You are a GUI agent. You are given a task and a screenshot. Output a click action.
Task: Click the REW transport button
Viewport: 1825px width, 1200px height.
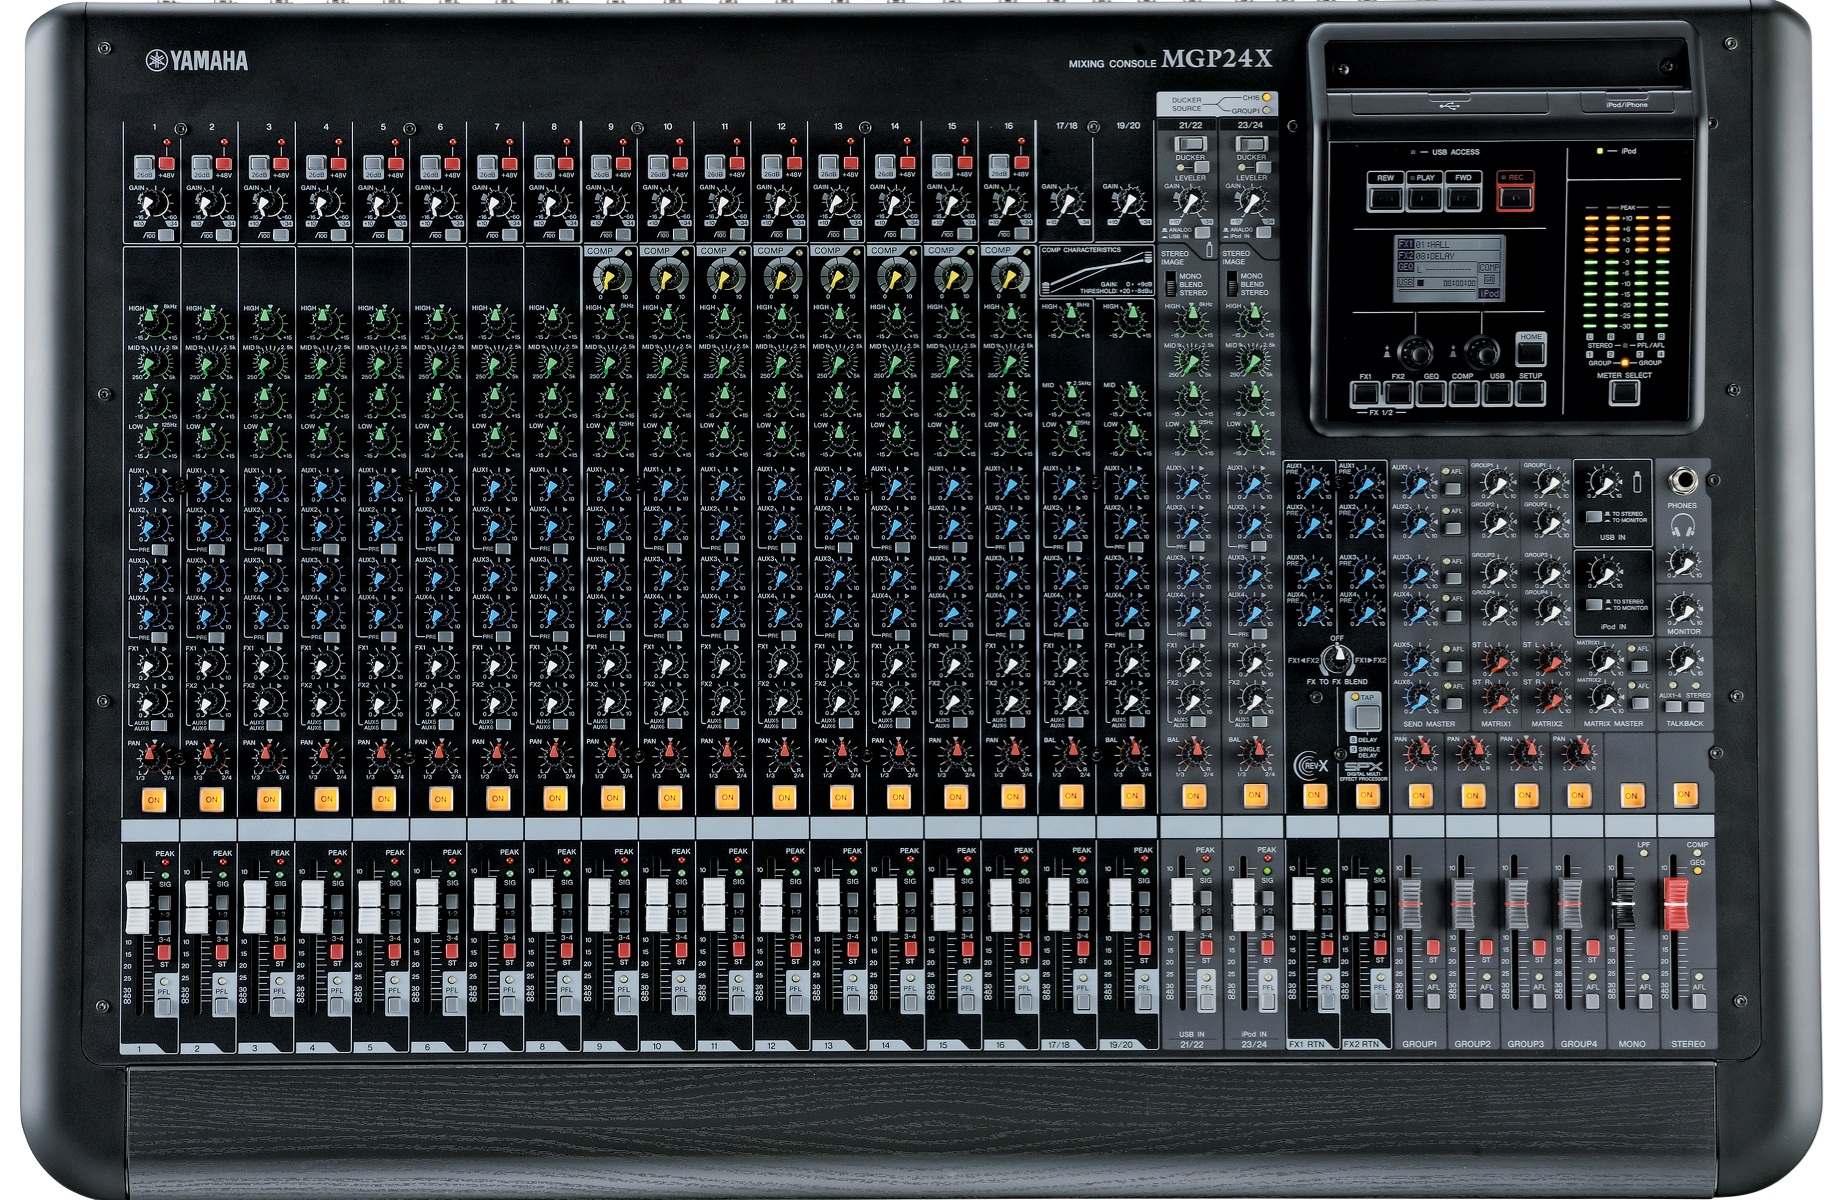(x=1385, y=199)
